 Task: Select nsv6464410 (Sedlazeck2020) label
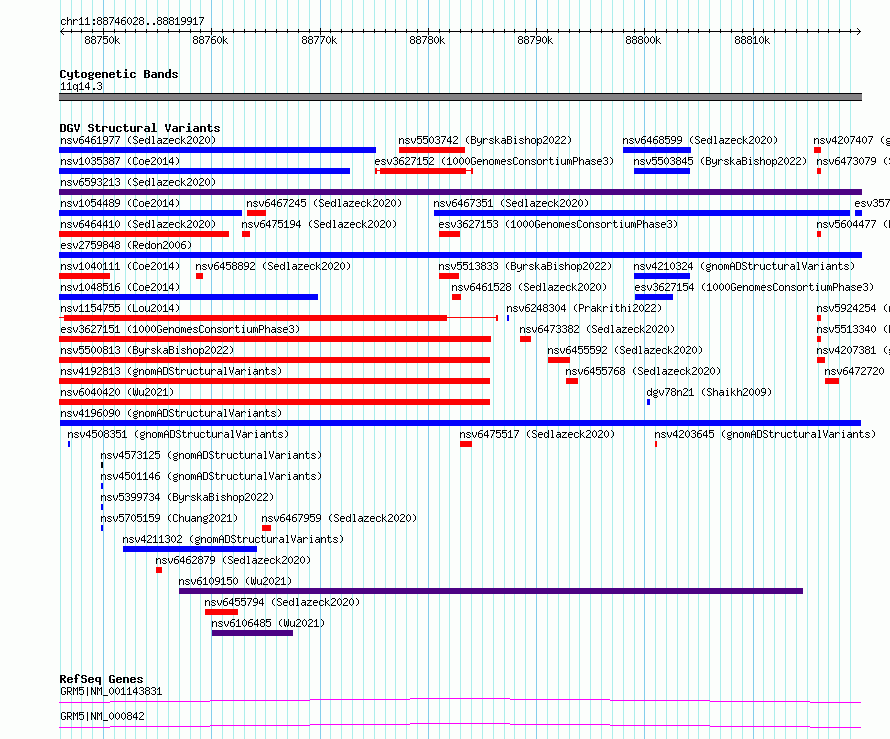138,224
